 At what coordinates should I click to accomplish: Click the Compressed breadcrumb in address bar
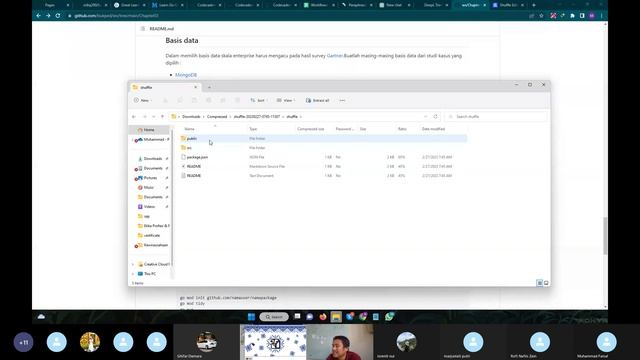pyautogui.click(x=217, y=117)
